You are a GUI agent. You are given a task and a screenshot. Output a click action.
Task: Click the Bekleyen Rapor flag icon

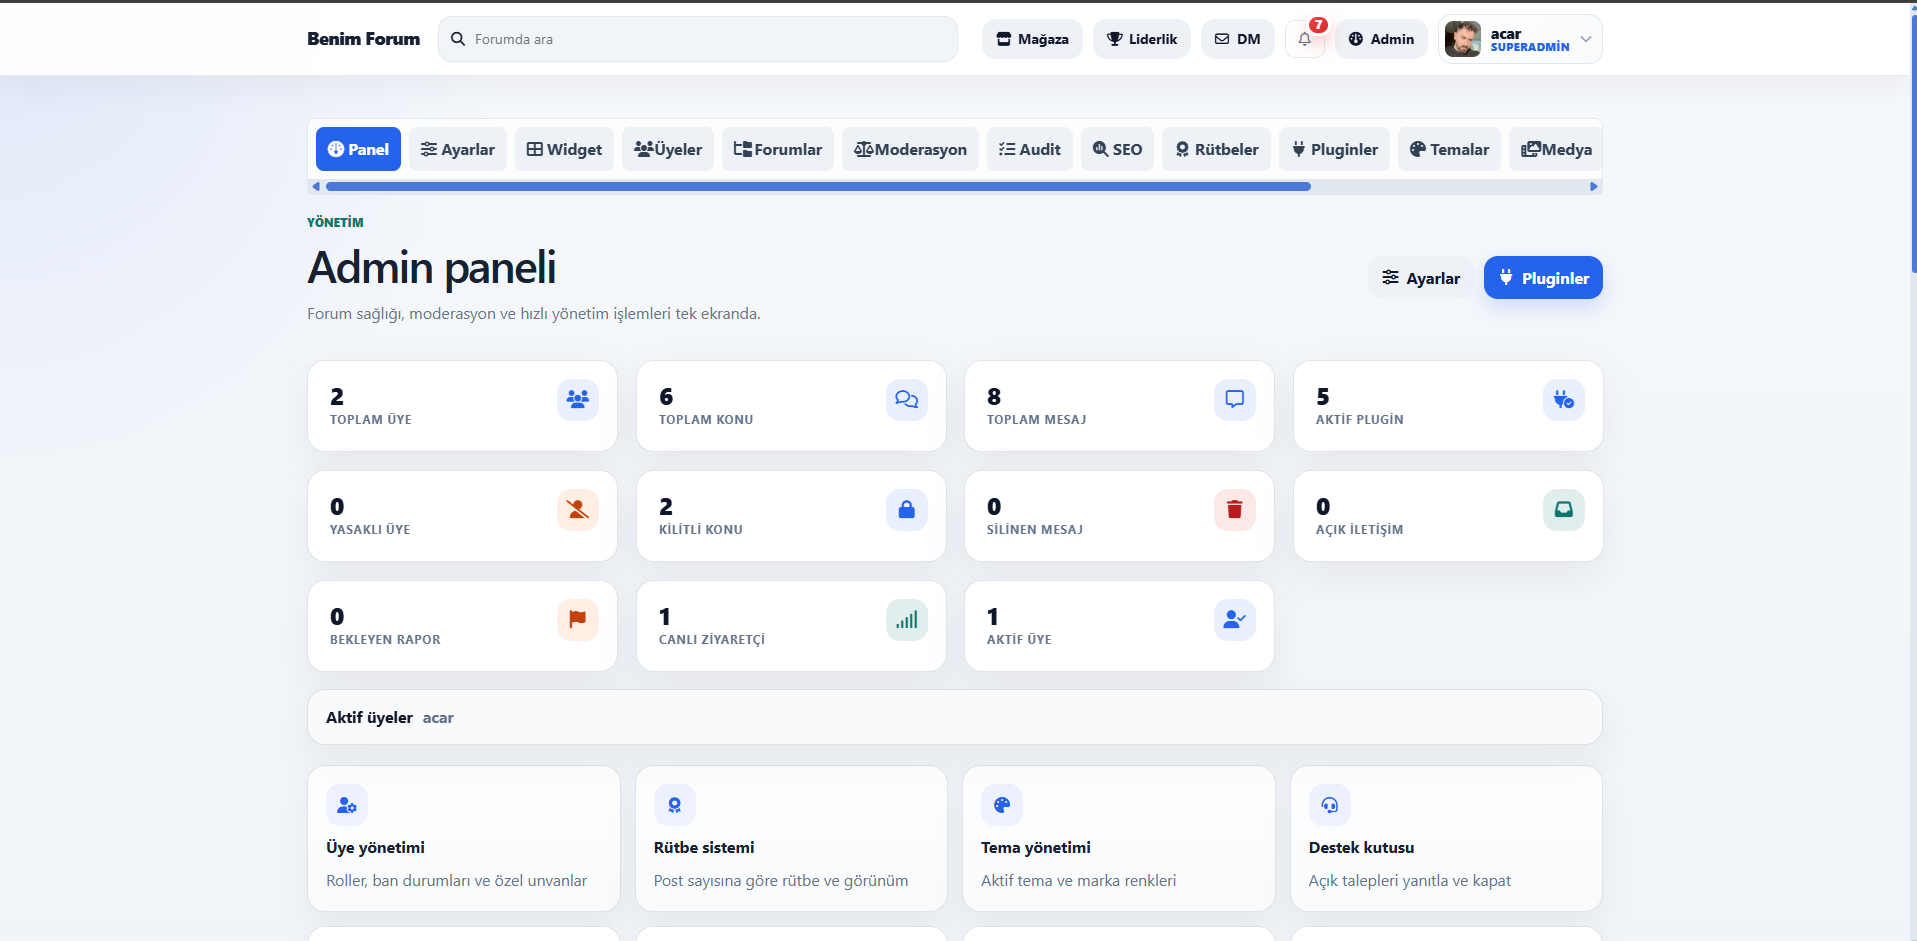[577, 620]
